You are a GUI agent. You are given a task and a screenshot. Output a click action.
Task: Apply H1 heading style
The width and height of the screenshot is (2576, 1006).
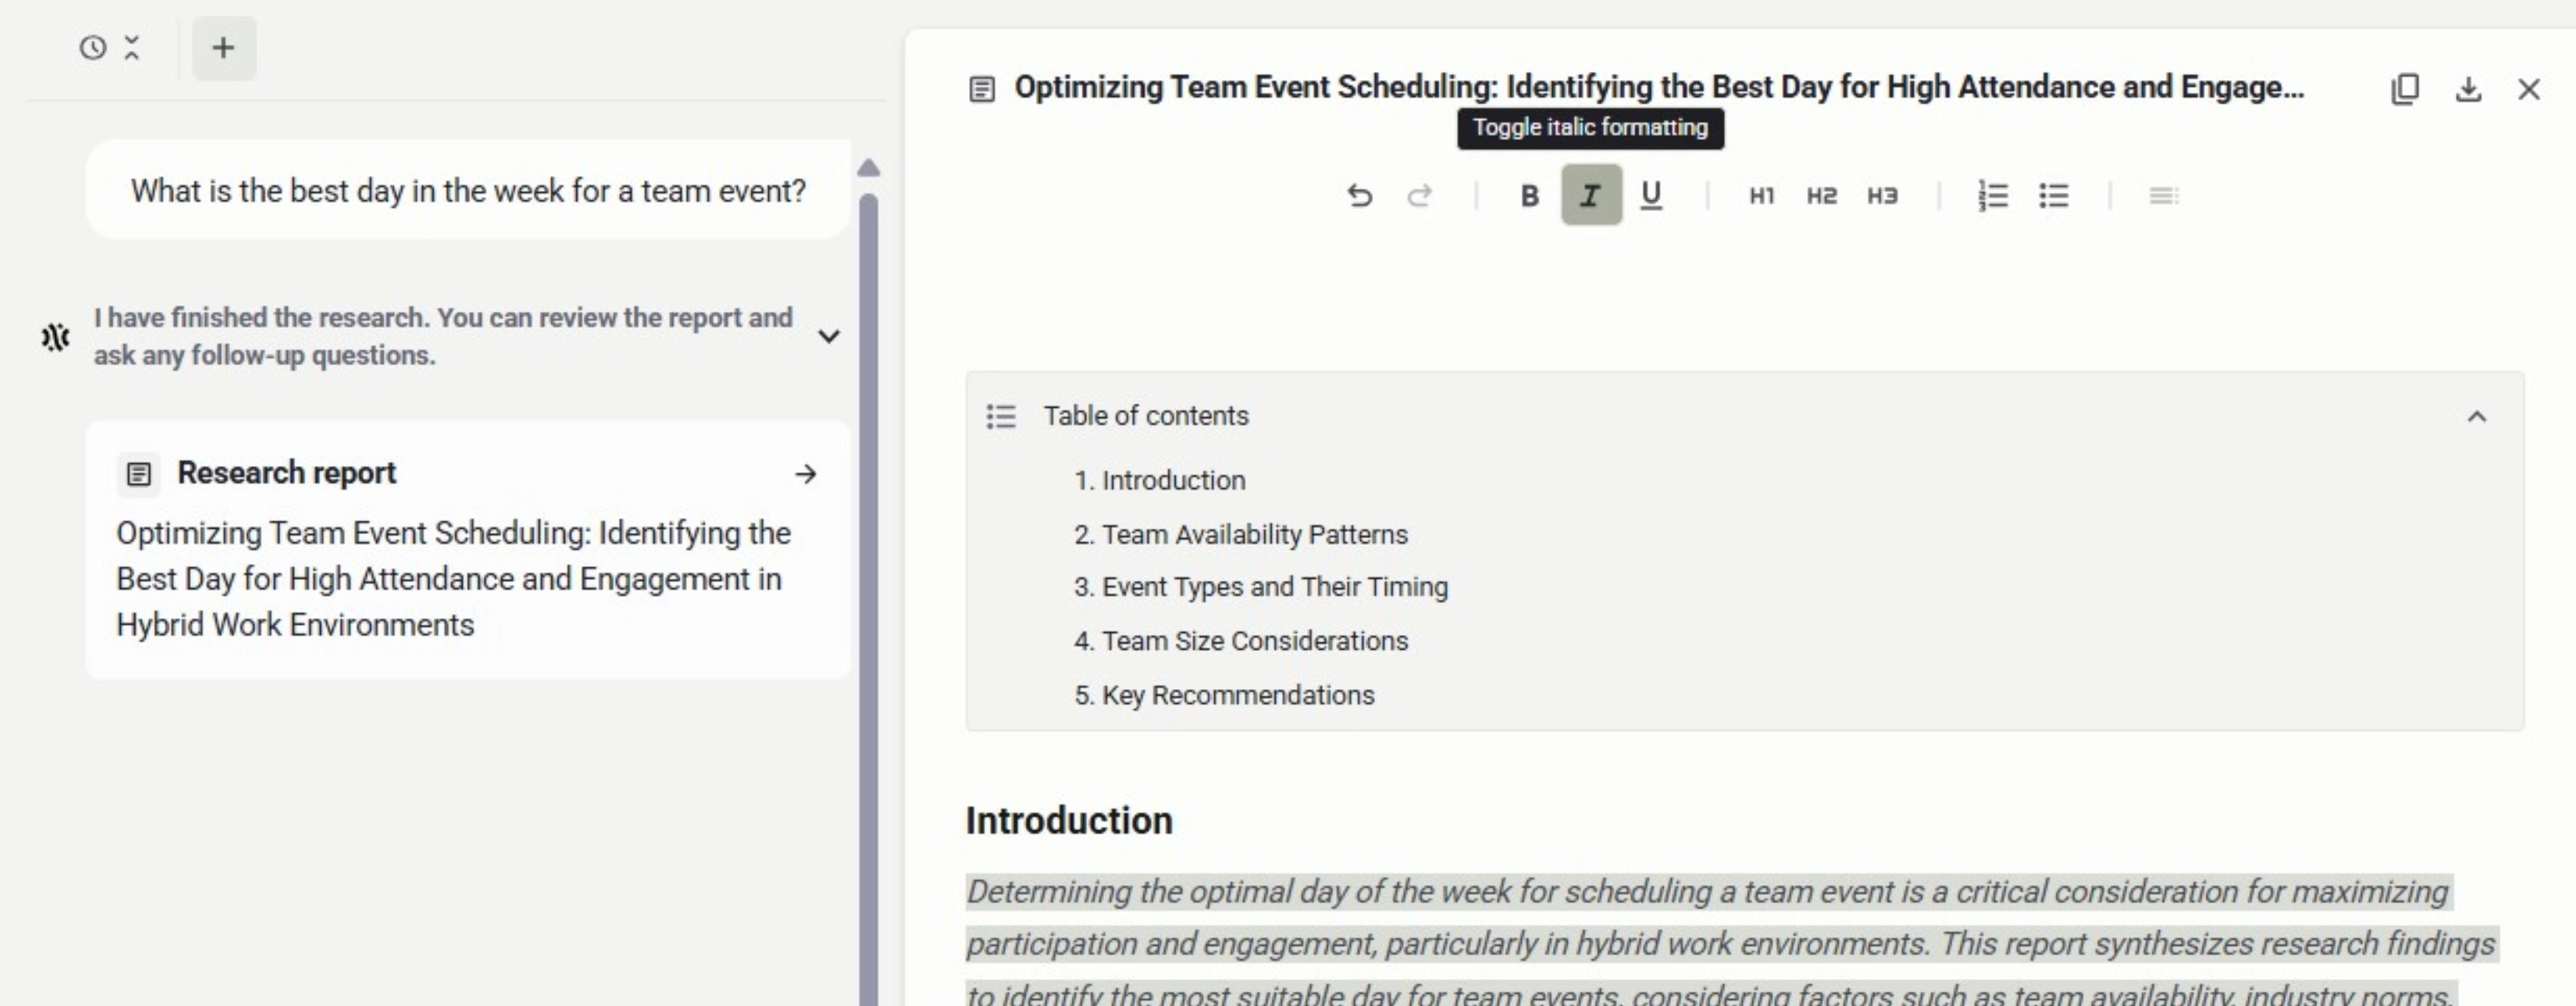coord(1761,195)
